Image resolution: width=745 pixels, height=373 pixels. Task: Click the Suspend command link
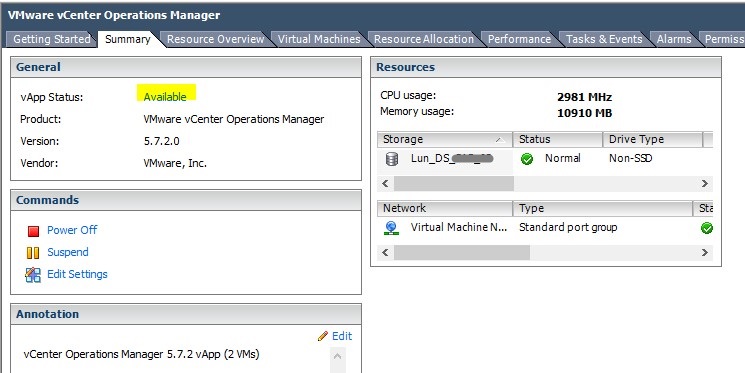67,252
